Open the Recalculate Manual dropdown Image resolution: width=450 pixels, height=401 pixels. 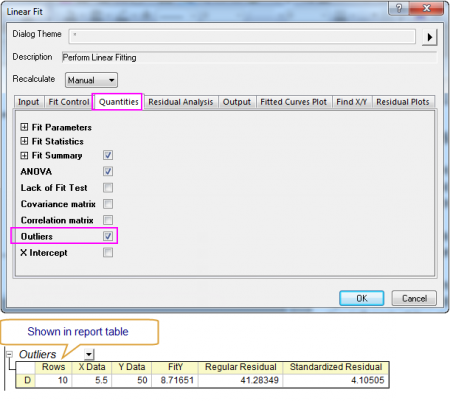pos(91,80)
